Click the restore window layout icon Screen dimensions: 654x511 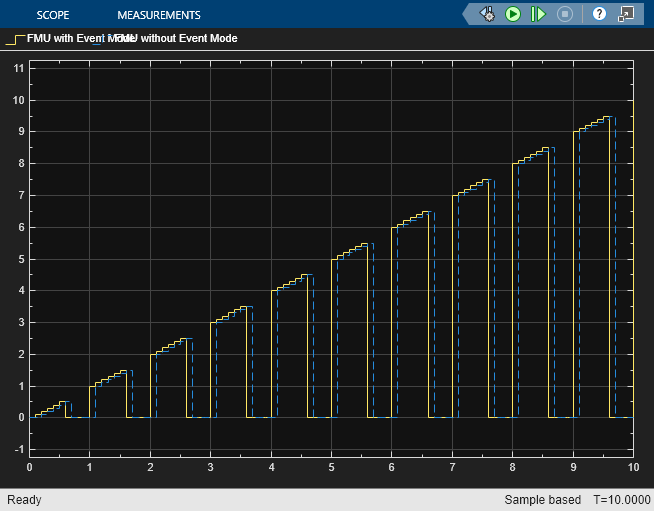click(x=627, y=14)
